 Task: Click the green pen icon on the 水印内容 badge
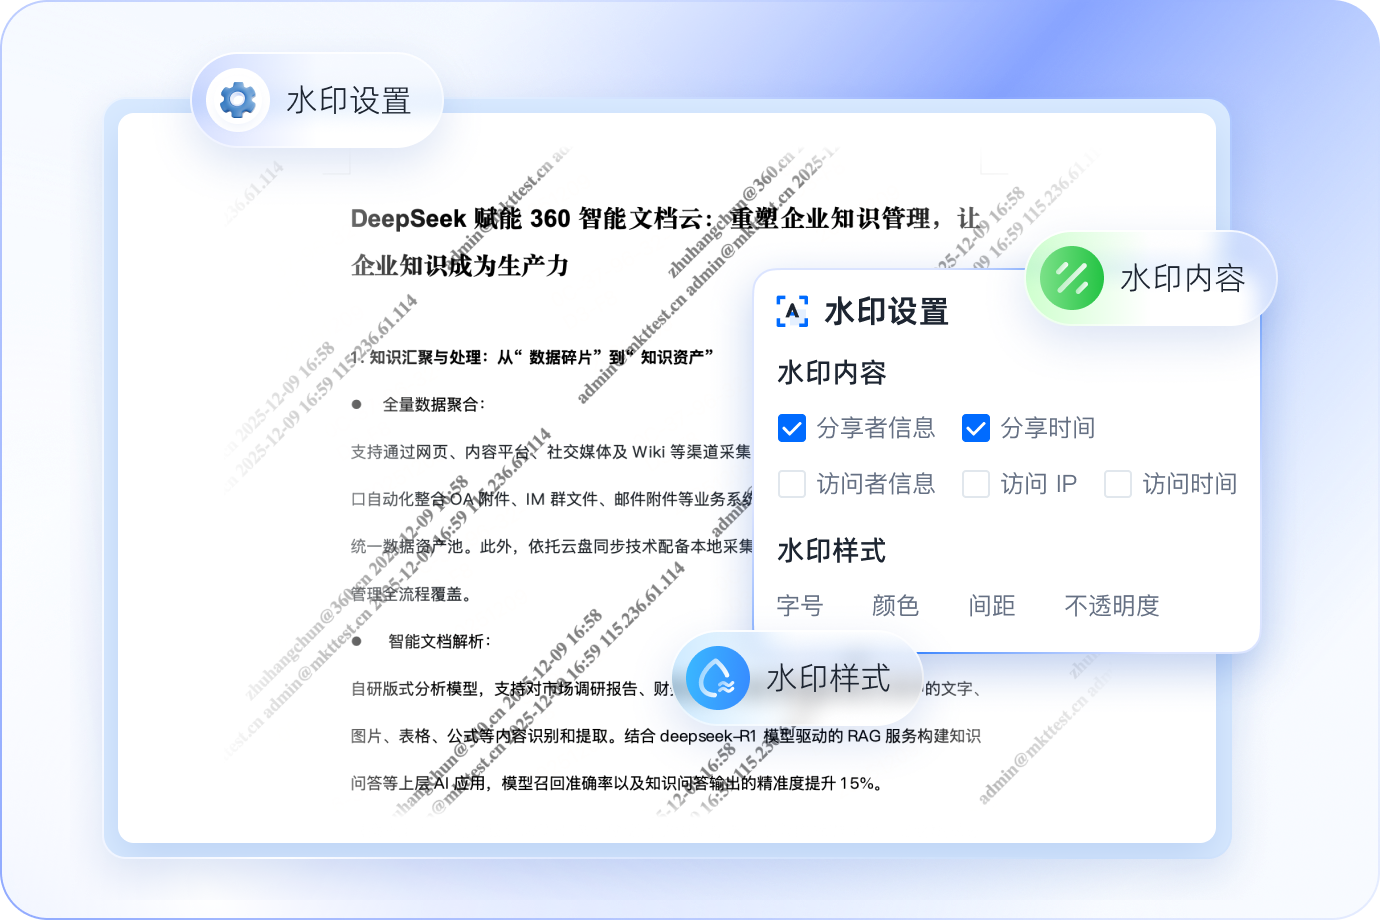coord(1069,277)
